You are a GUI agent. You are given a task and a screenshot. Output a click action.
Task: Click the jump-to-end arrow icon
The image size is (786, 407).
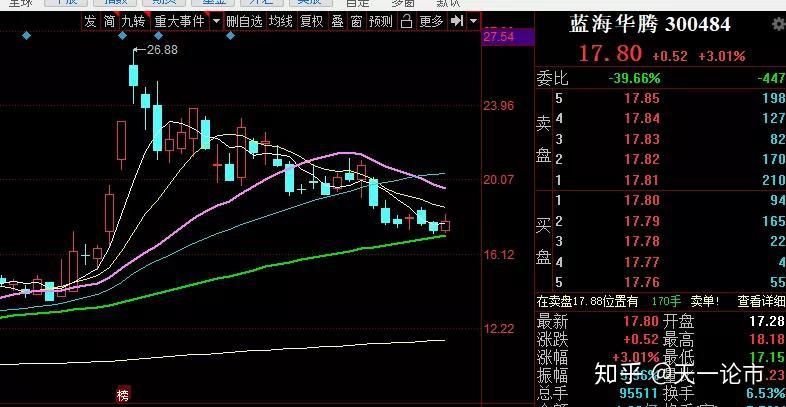coord(457,22)
